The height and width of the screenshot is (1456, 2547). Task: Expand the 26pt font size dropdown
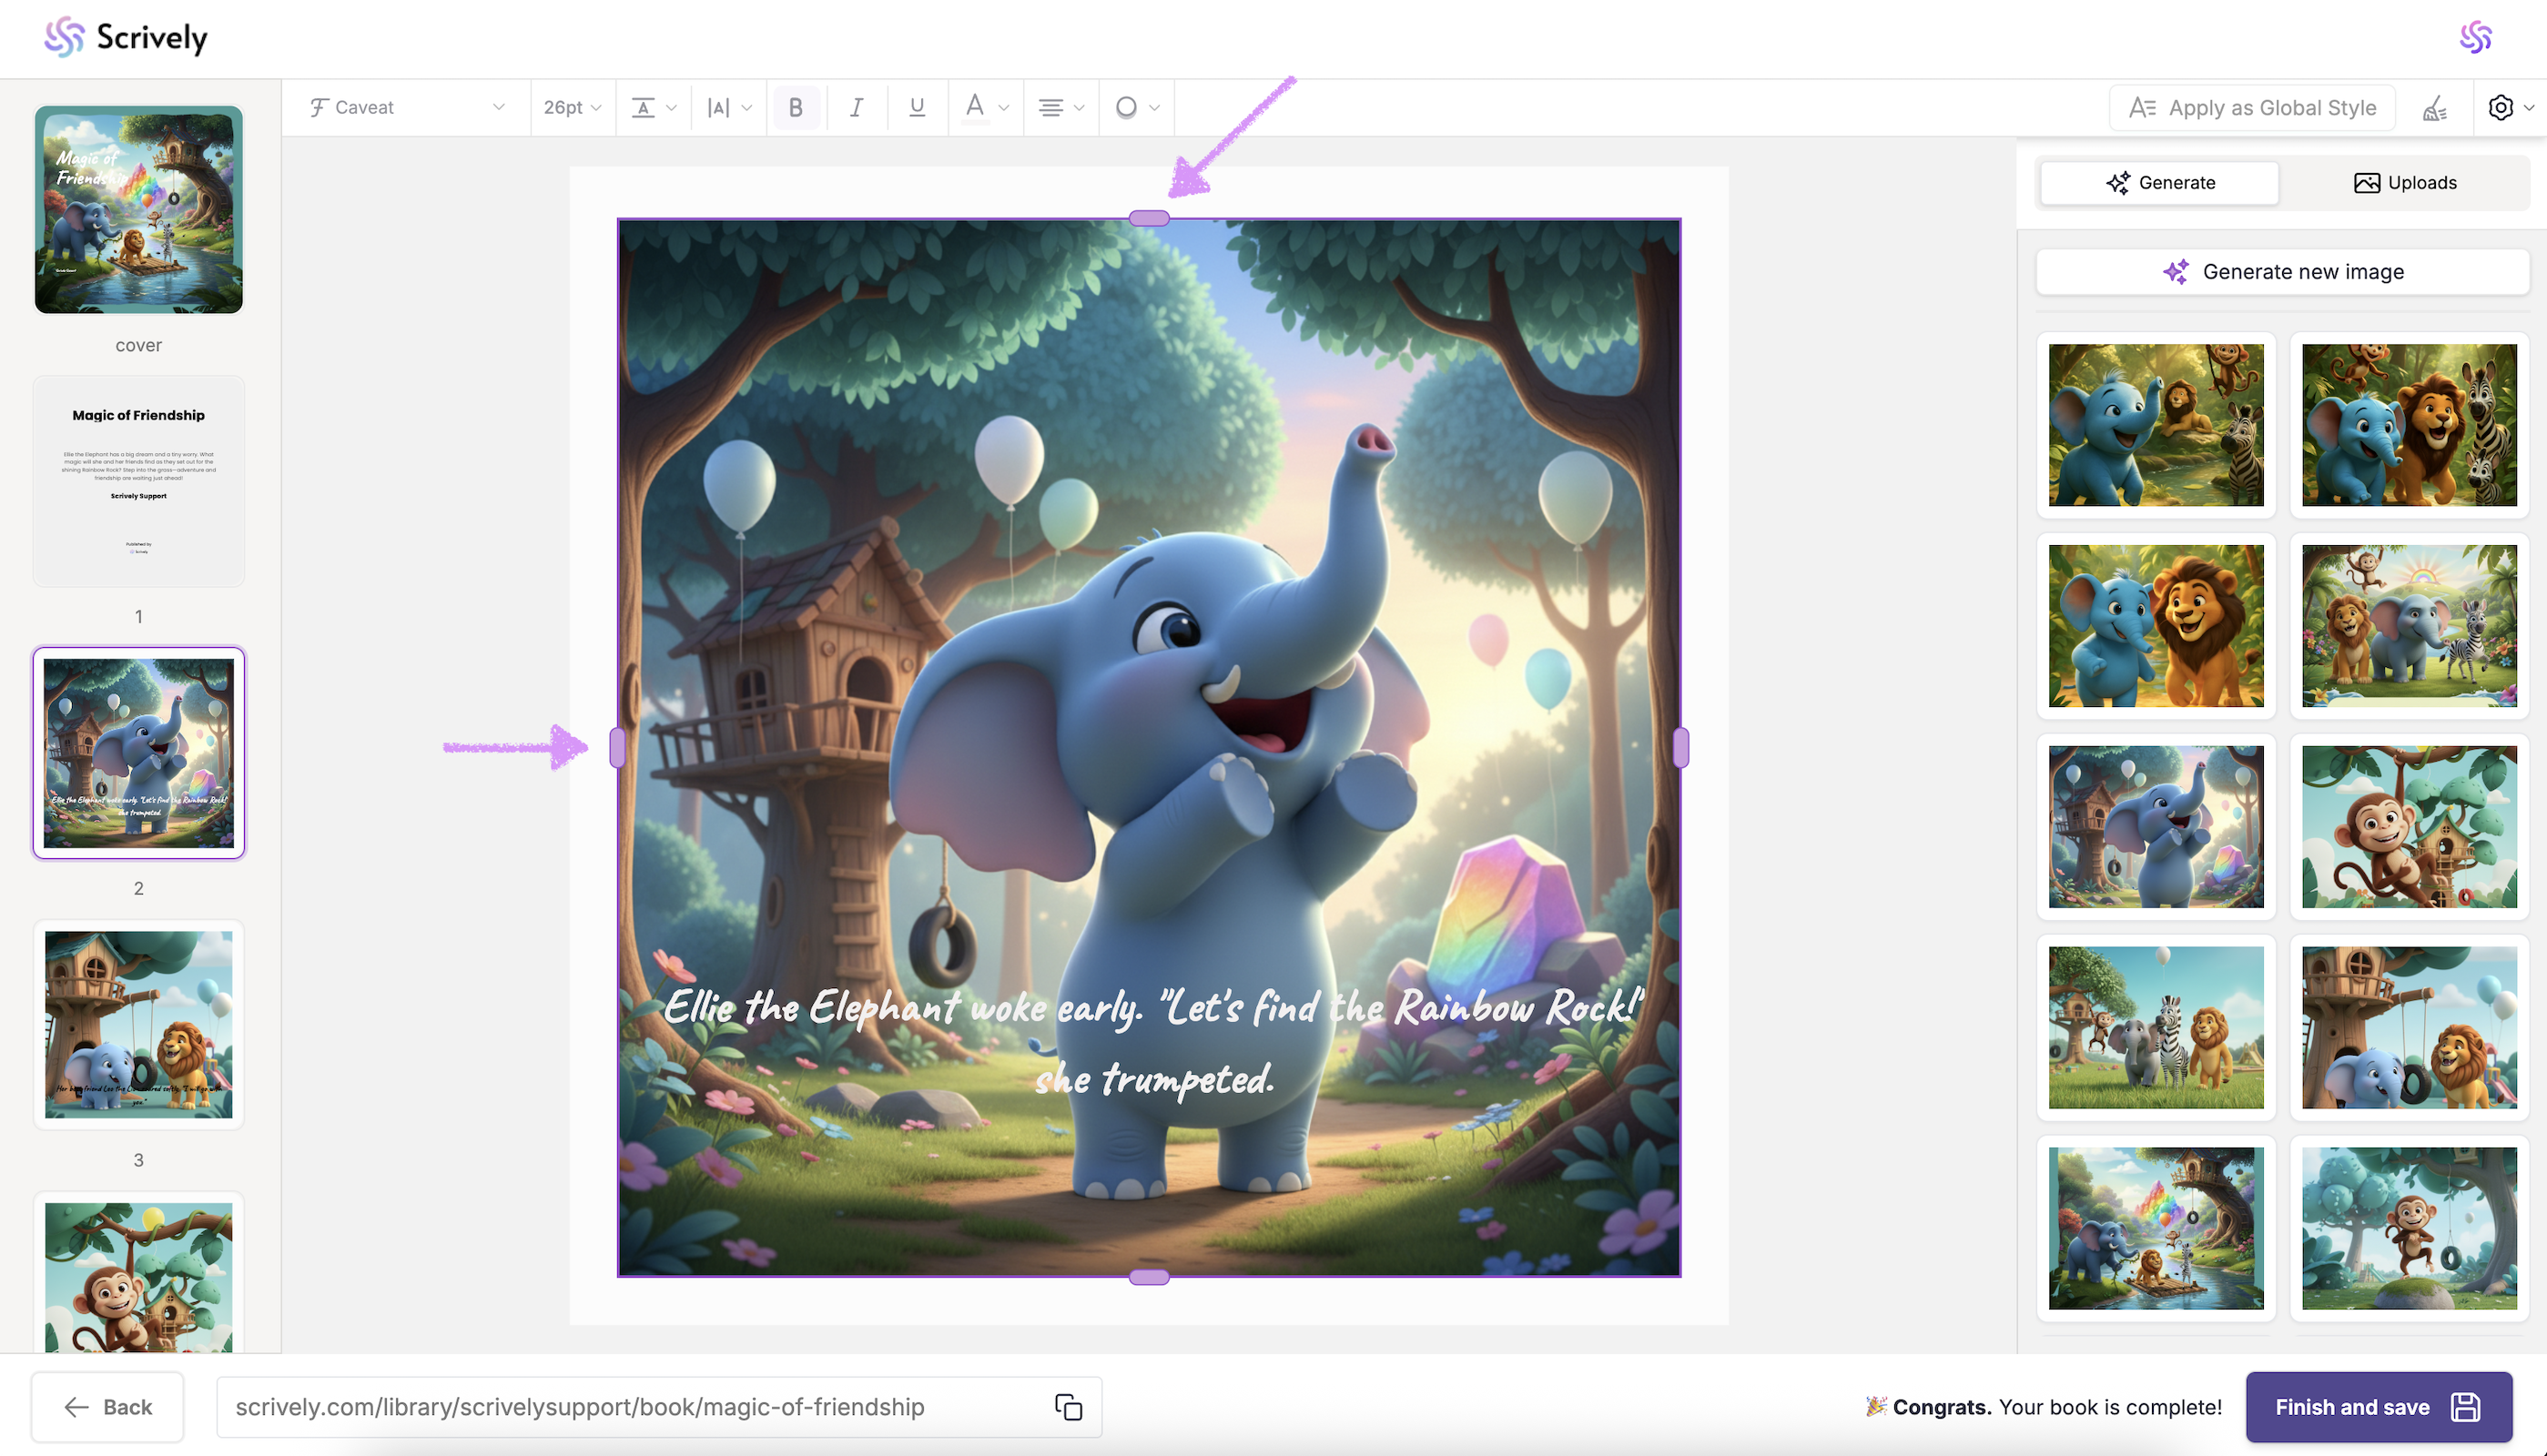tap(572, 107)
